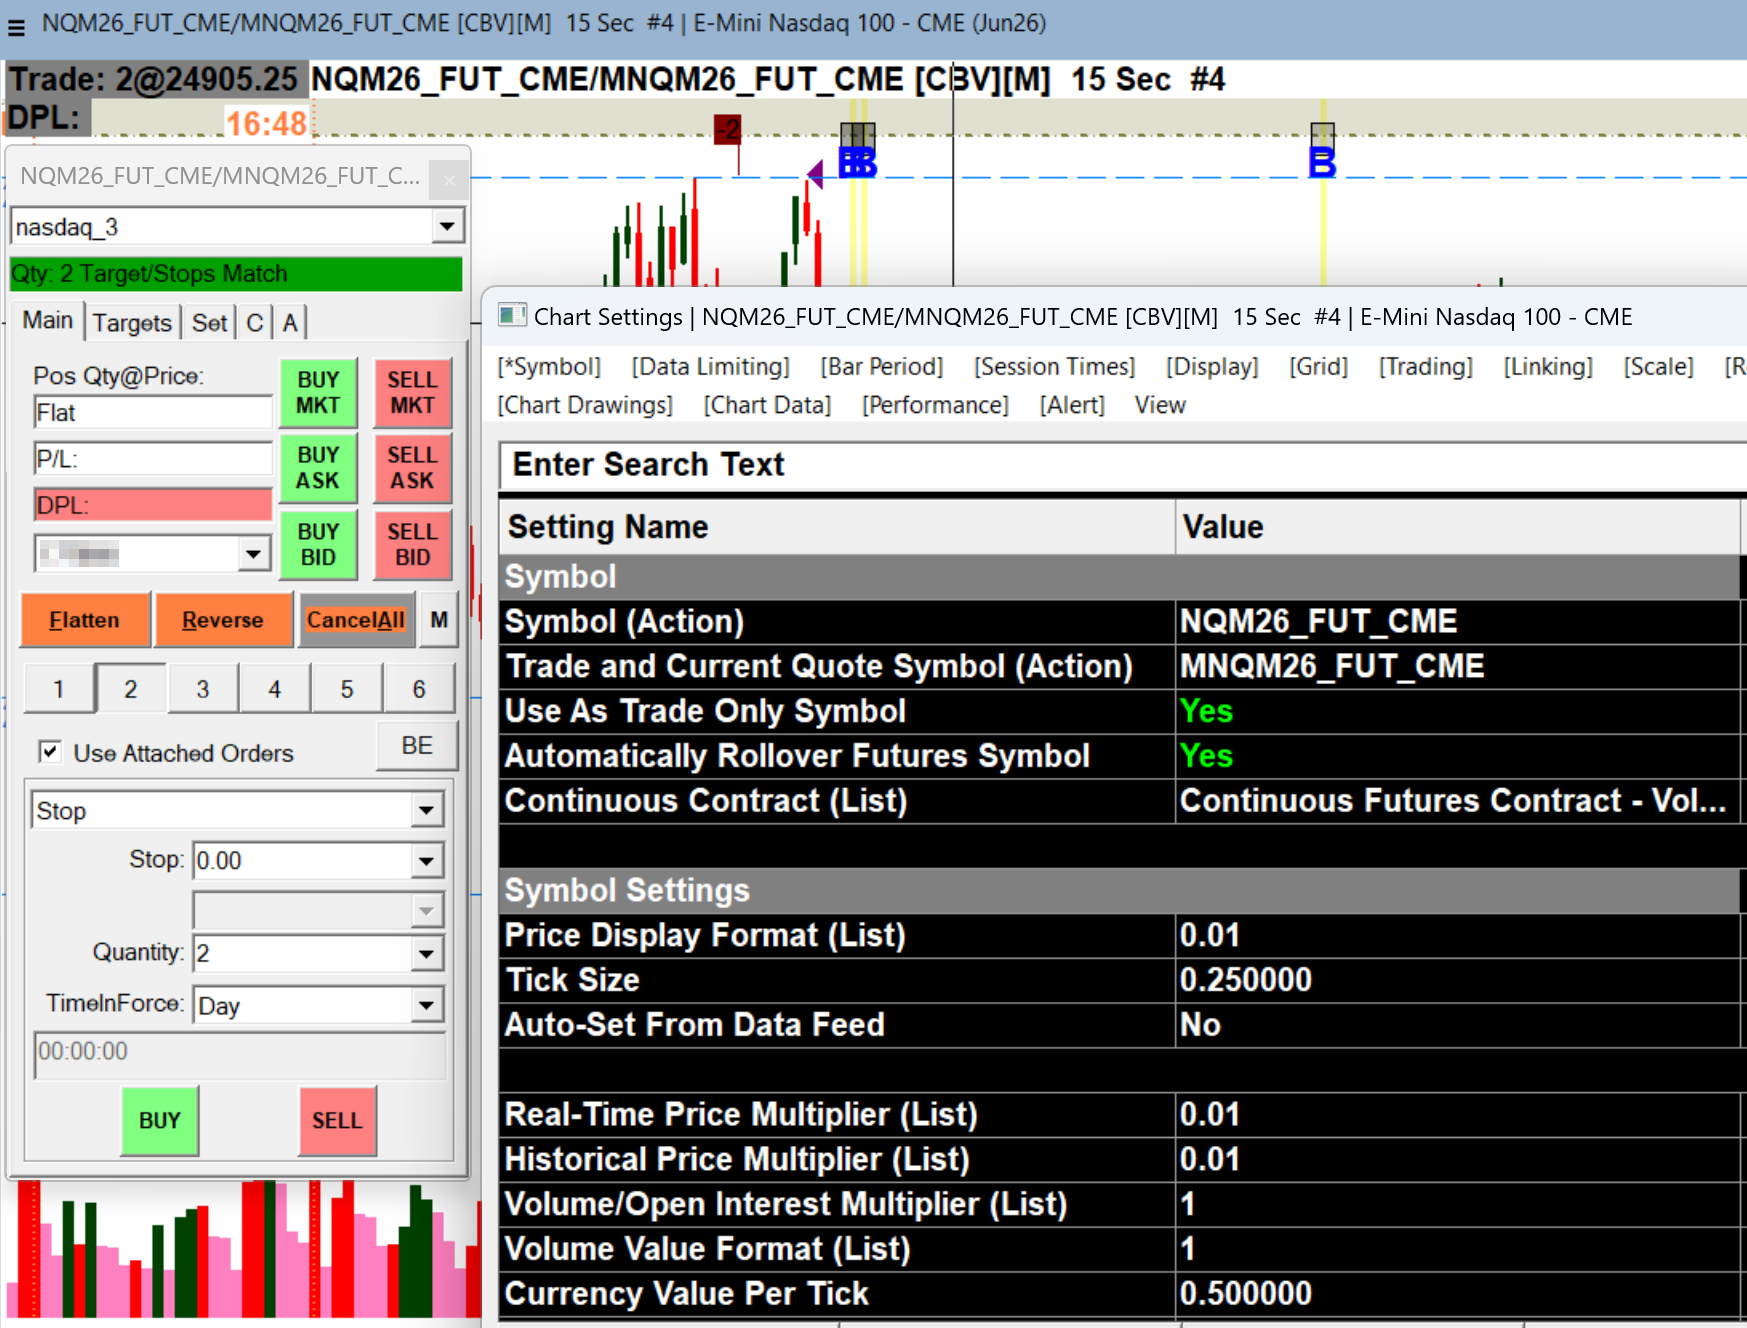Select quantity preset button 3
The image size is (1747, 1328).
[x=203, y=688]
